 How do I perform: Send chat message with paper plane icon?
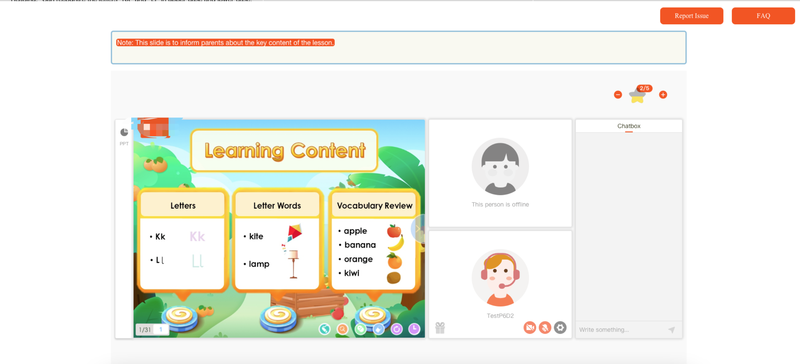pyautogui.click(x=671, y=330)
